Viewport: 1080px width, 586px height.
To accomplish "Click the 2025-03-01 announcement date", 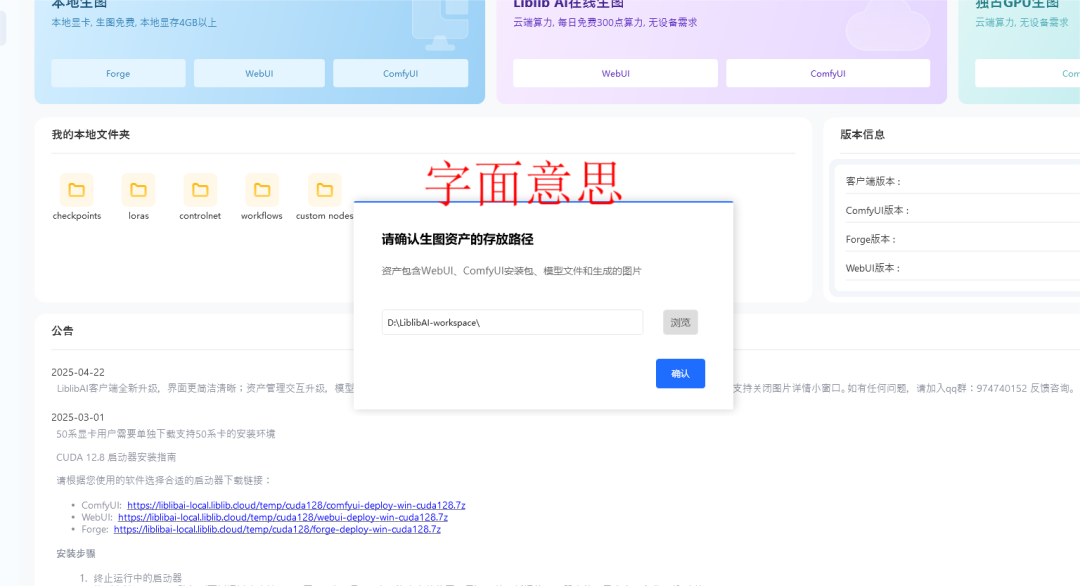I will coord(78,417).
